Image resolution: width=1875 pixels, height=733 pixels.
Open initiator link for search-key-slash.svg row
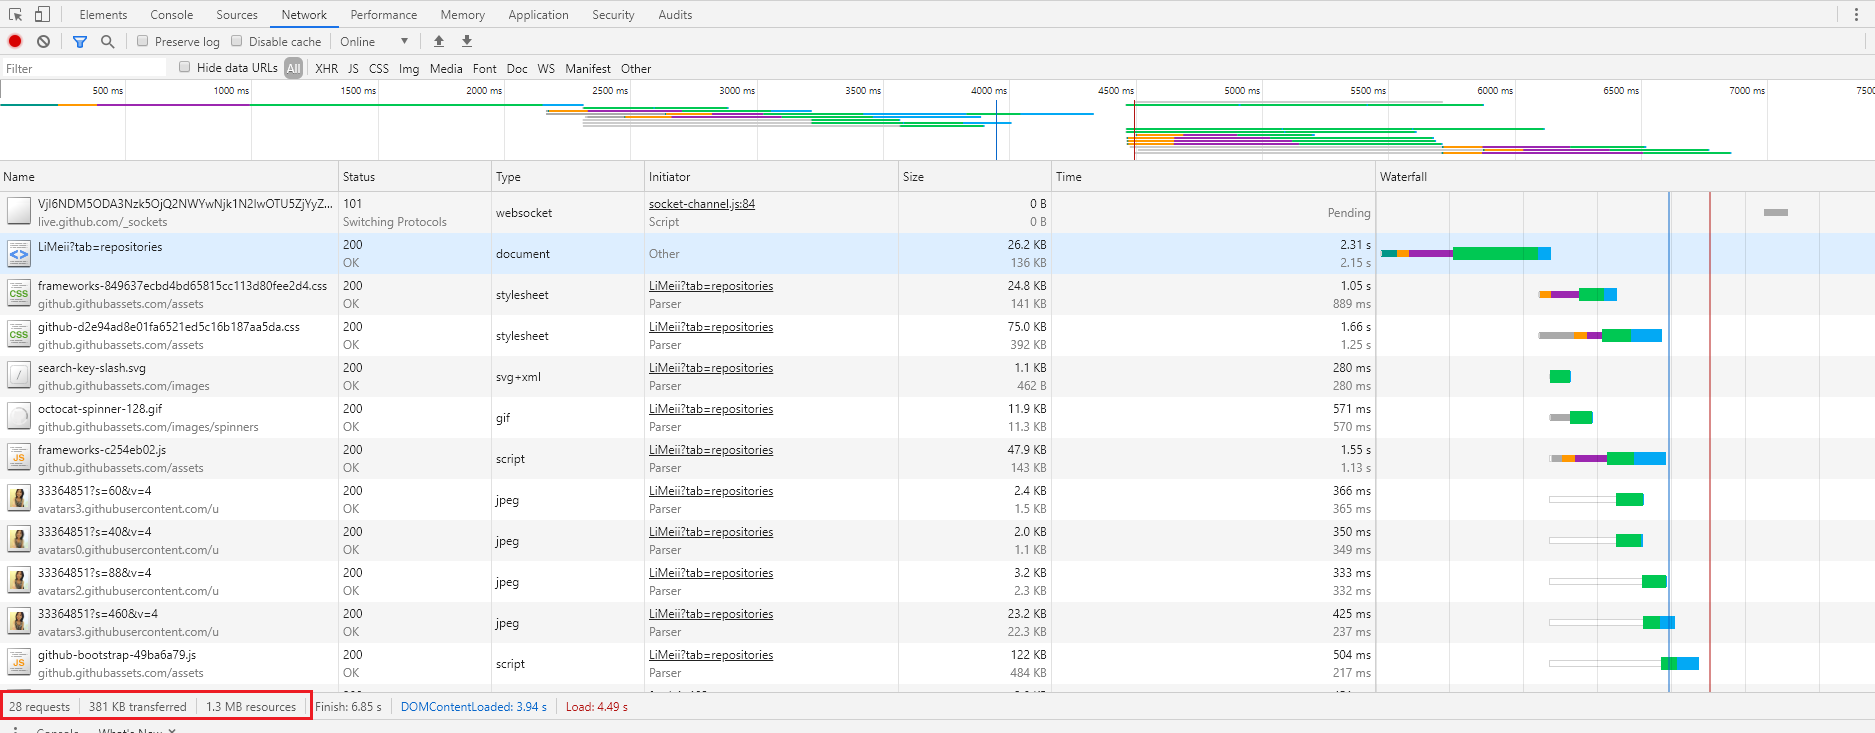pos(711,367)
